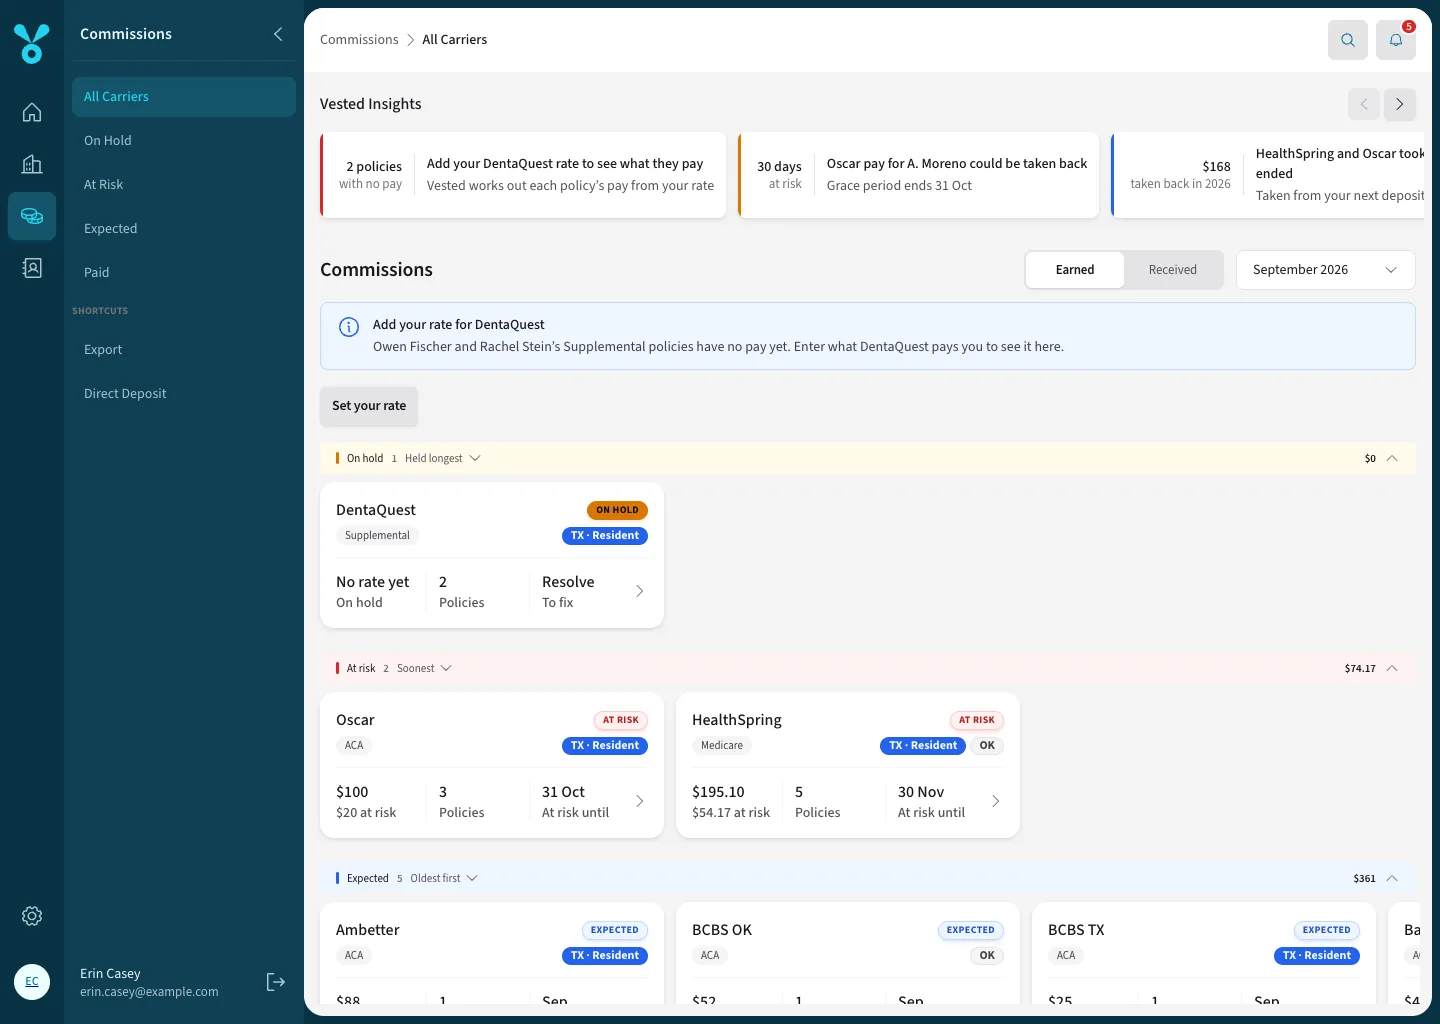Go to Expected in the sidebar
Screen dimensions: 1440x1024
coord(184,229)
